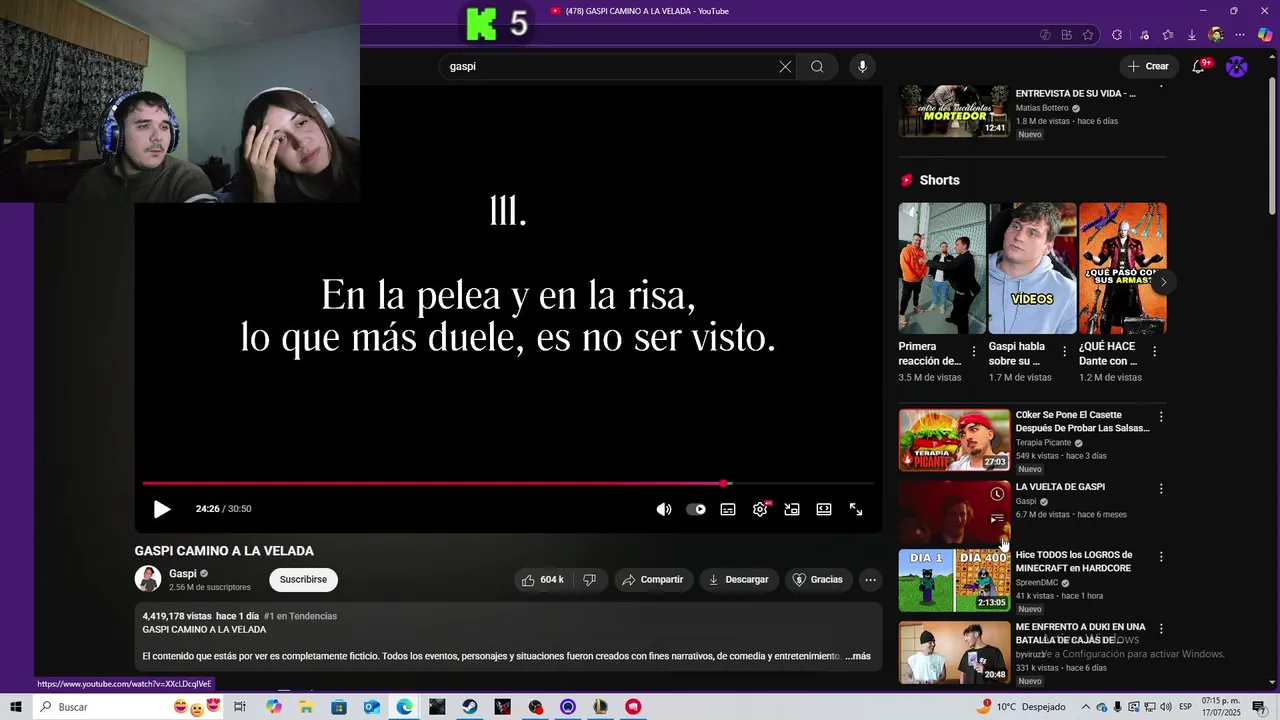Turn on subtitles in the player

coord(728,509)
